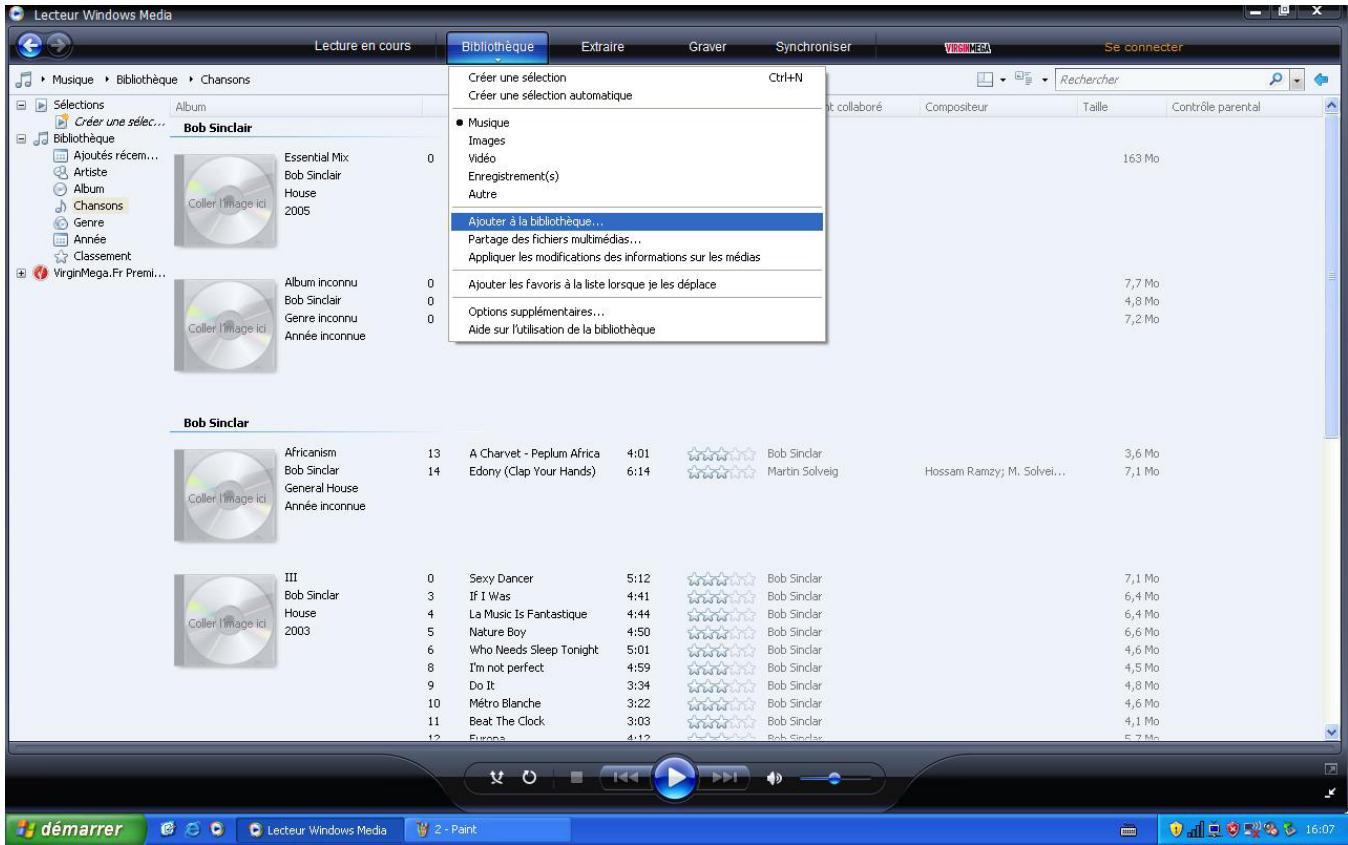Open the search options dropdown arrow
1348x845 pixels.
(1298, 78)
